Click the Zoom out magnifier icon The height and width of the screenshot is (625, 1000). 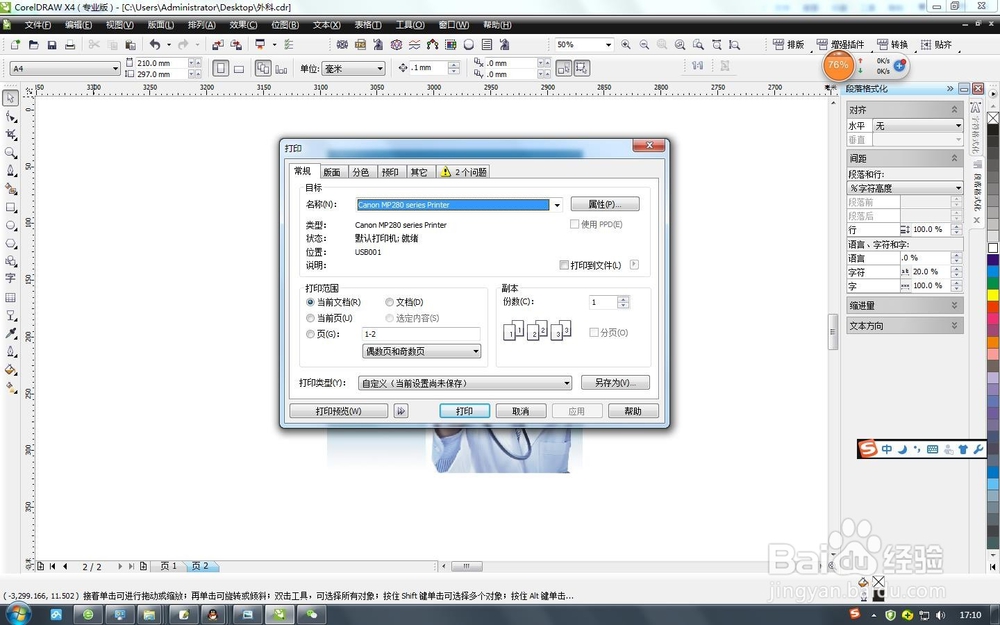644,45
